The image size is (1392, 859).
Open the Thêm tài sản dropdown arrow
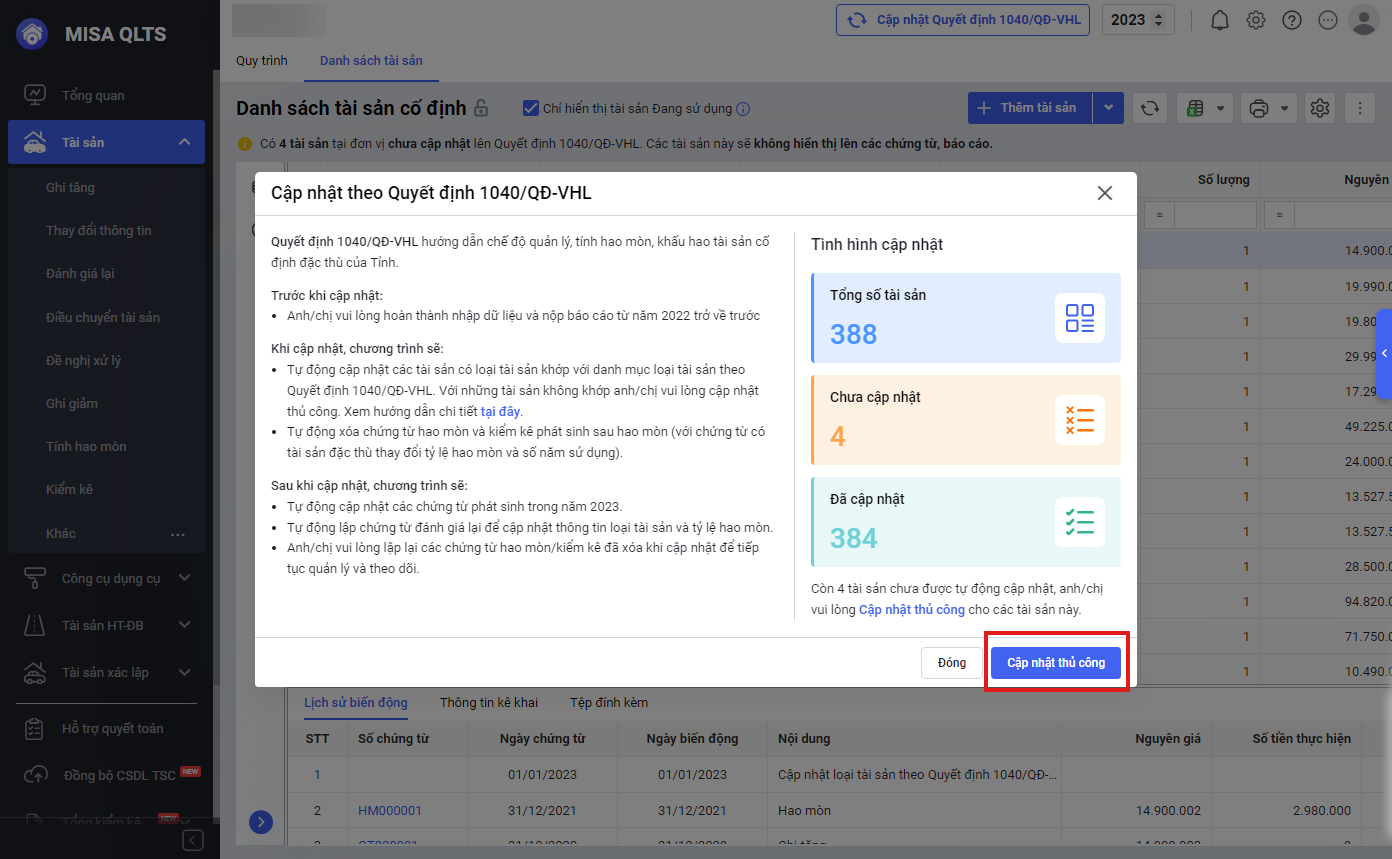click(x=1109, y=108)
